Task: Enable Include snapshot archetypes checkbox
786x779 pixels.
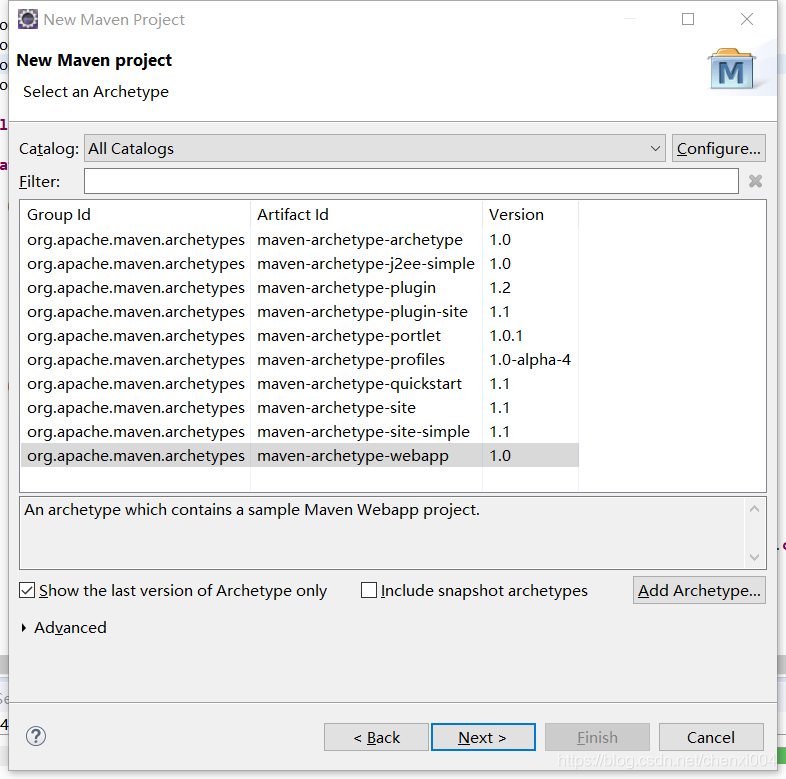Action: click(x=369, y=590)
